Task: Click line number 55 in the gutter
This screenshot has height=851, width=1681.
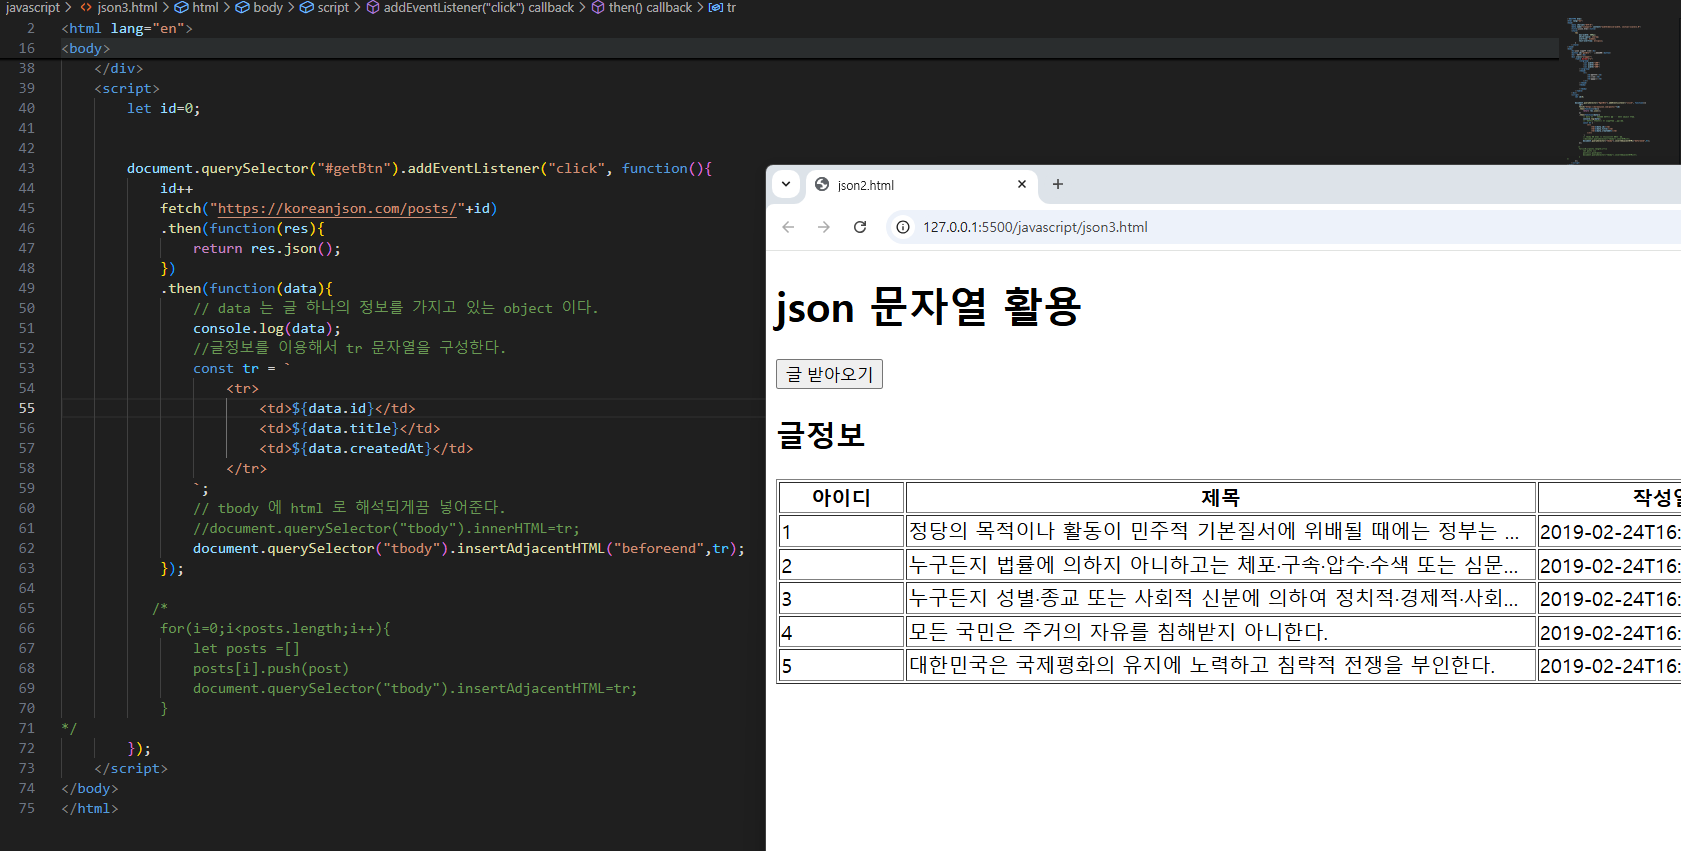Action: point(26,408)
